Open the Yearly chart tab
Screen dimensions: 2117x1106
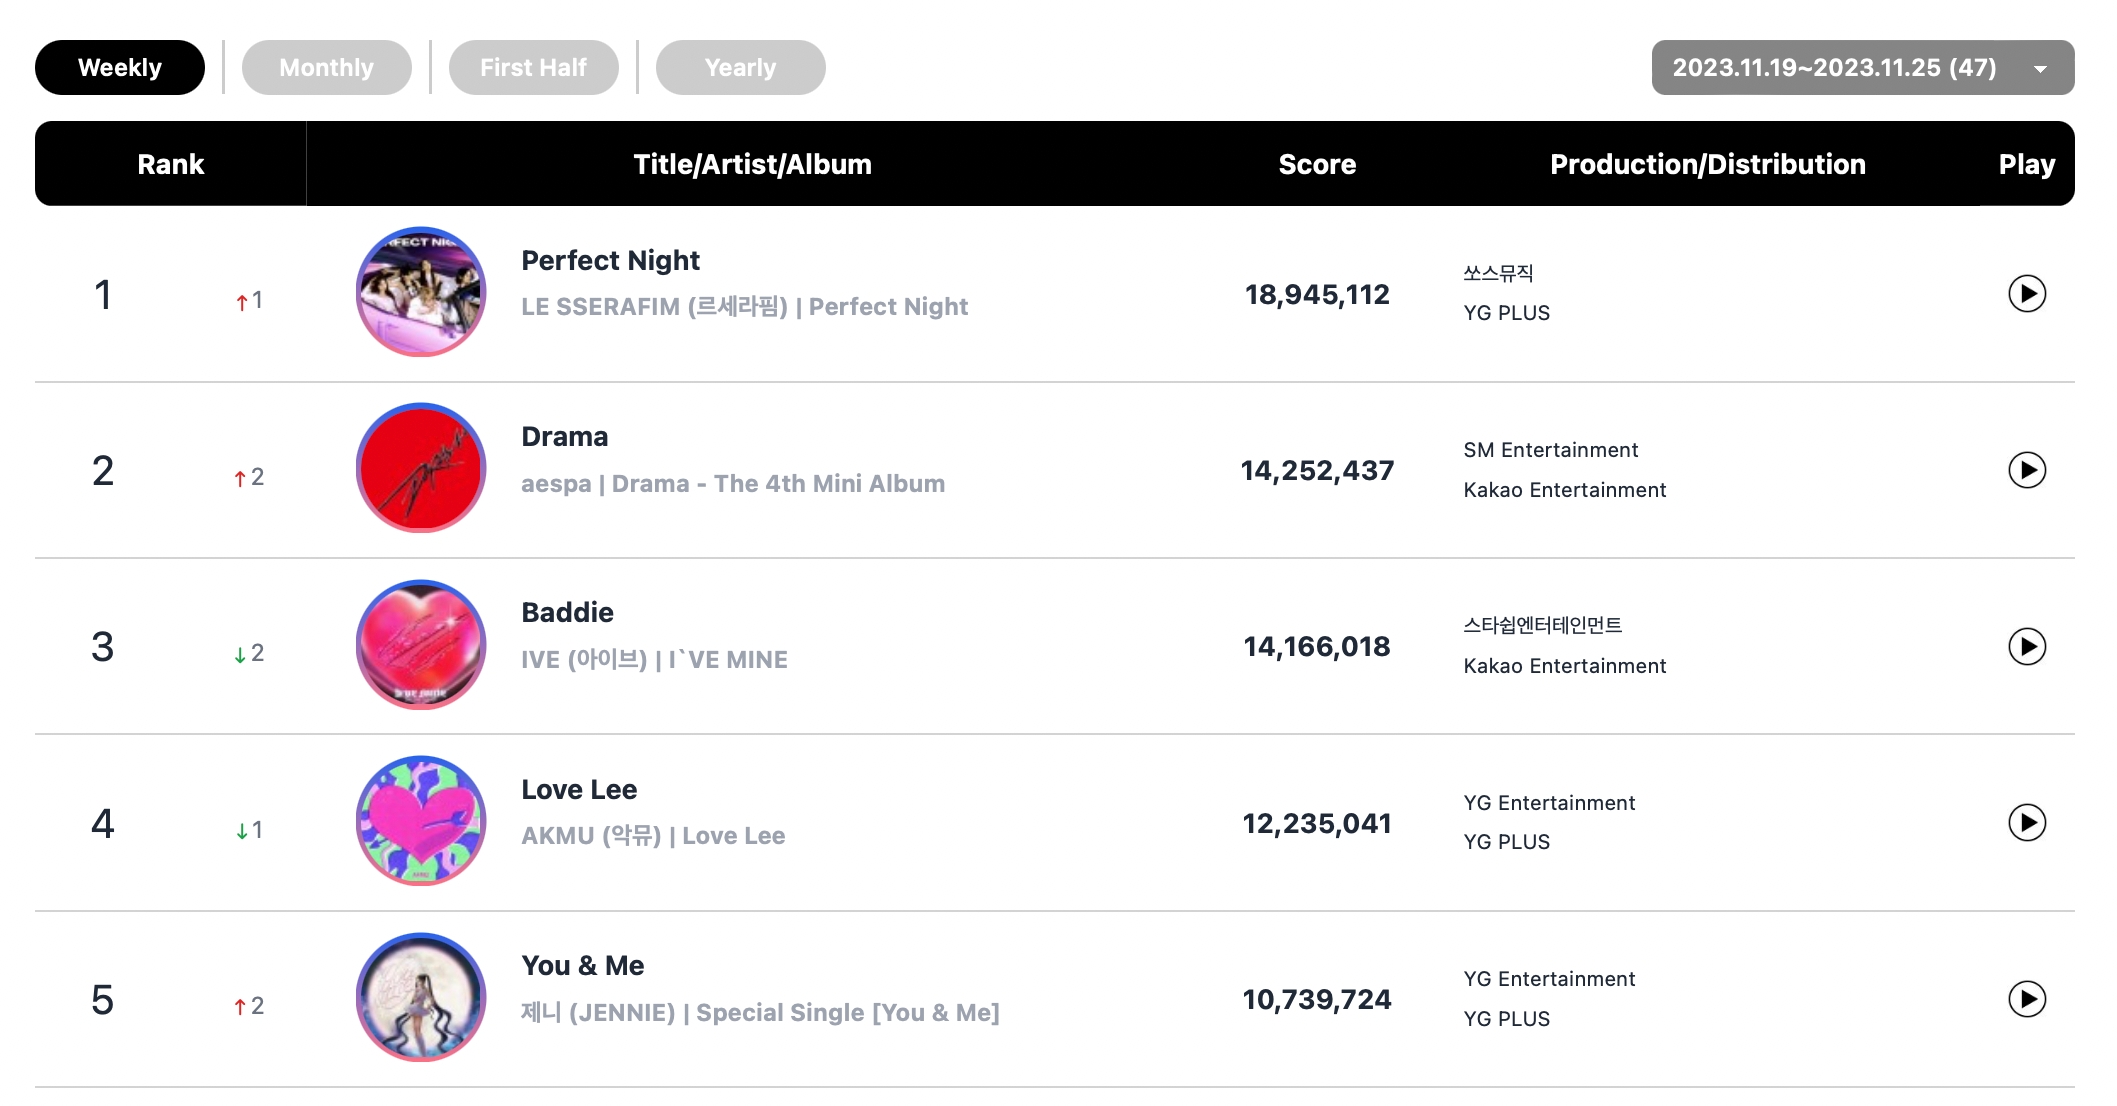point(740,68)
